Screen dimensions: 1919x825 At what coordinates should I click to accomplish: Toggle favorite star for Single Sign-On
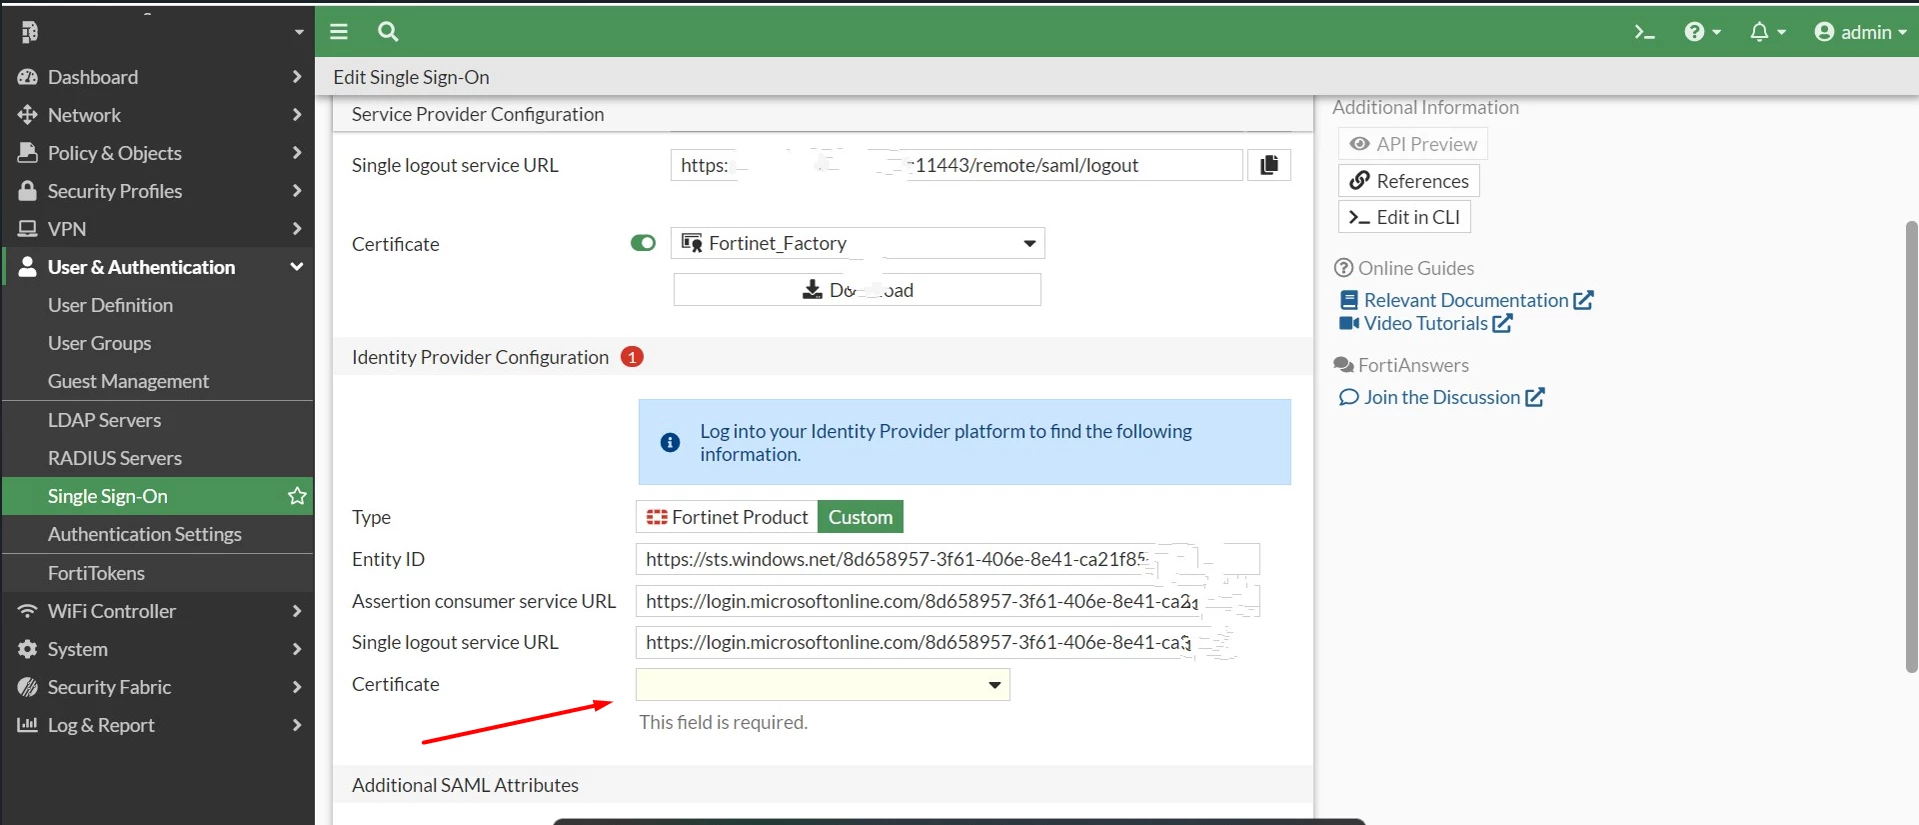(297, 496)
